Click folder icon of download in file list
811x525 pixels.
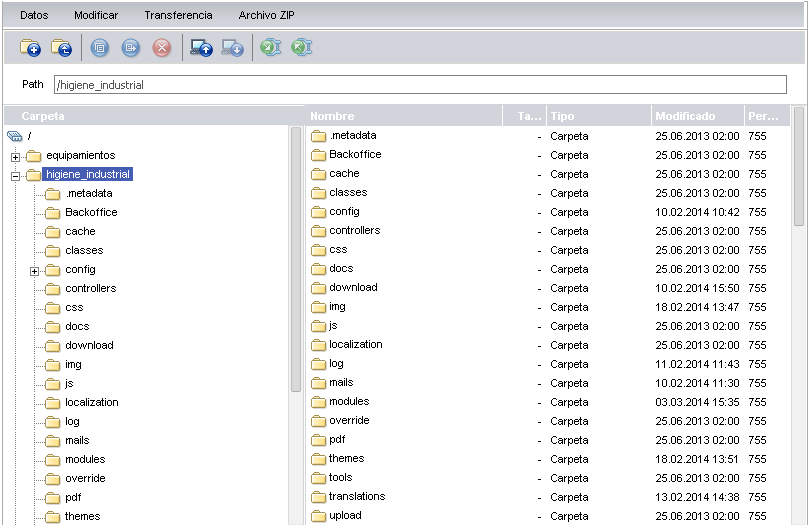point(318,288)
